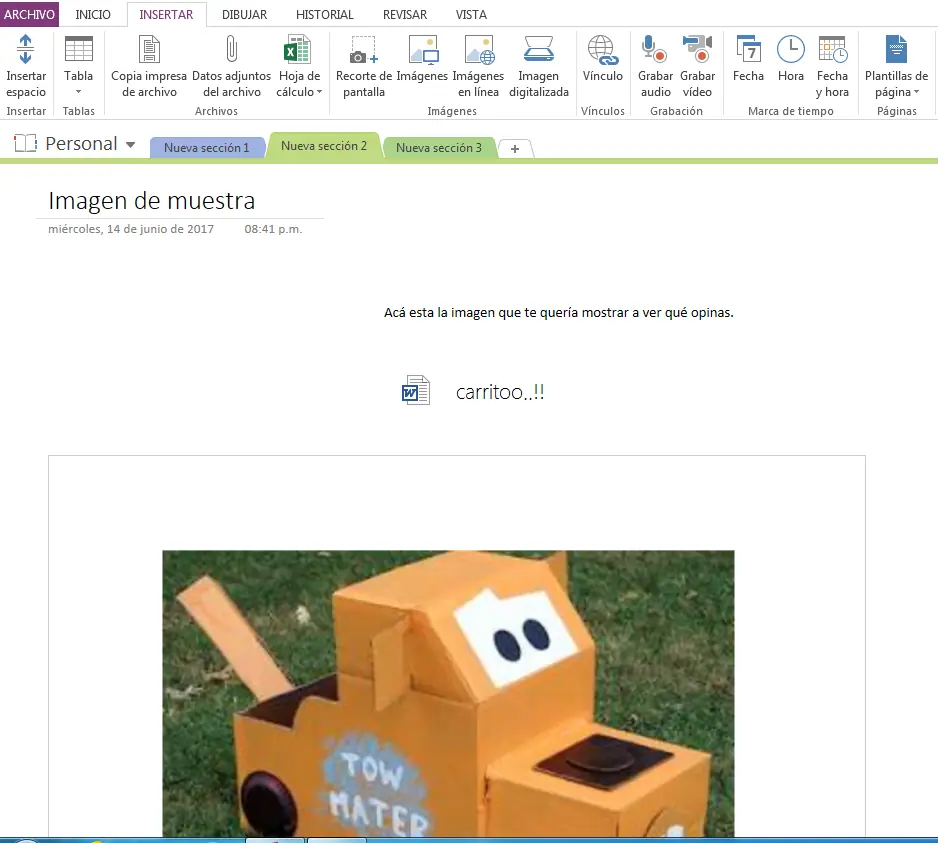938x843 pixels.
Task: Select the Tow Mater cardboard car image
Action: (448, 693)
